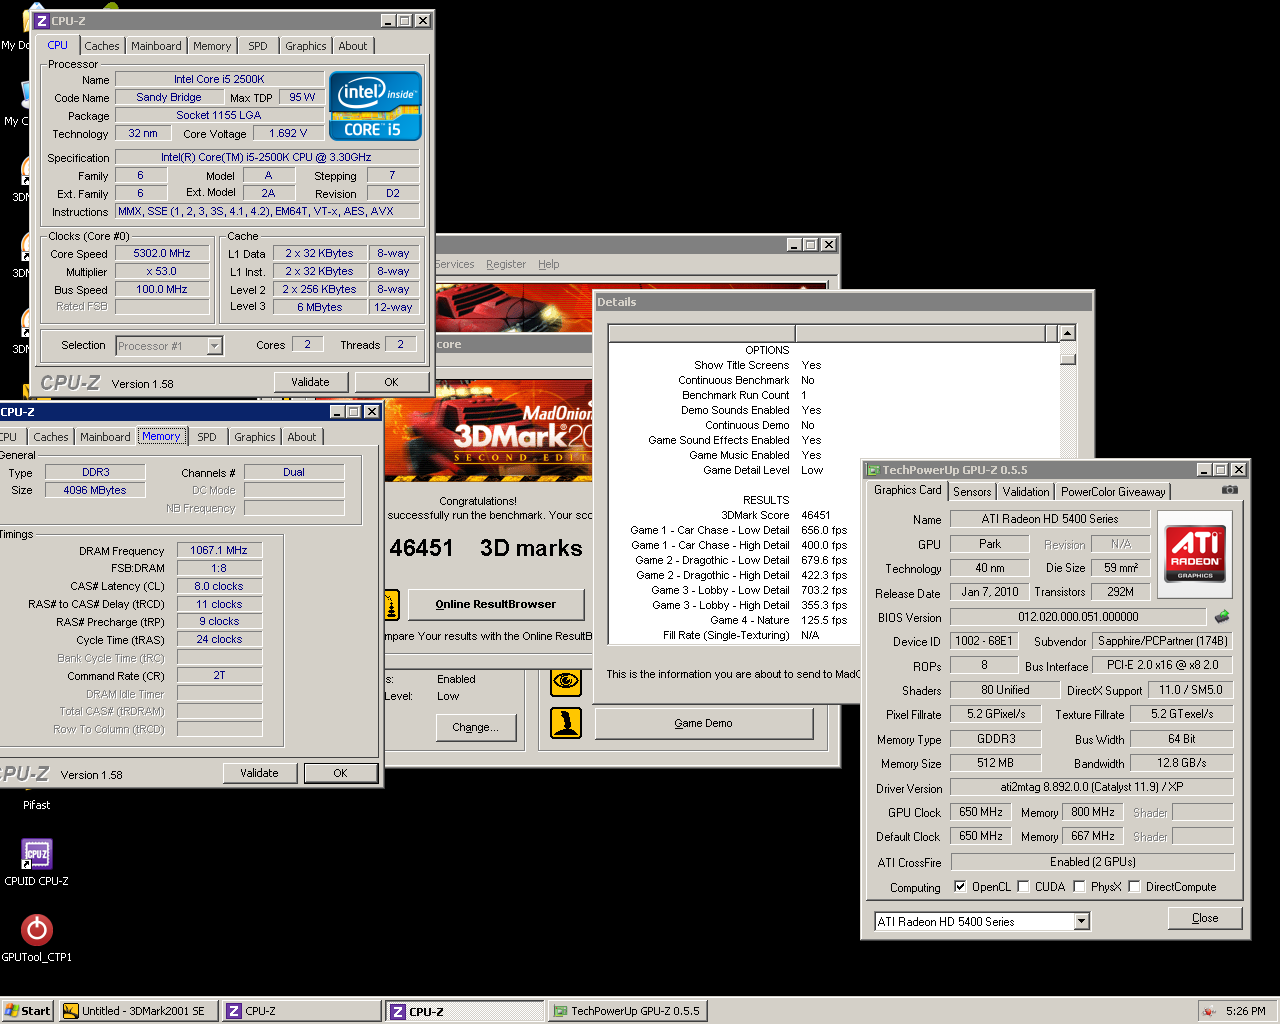
Task: Click the ATI tray icon in system tray
Action: pos(1209,1011)
